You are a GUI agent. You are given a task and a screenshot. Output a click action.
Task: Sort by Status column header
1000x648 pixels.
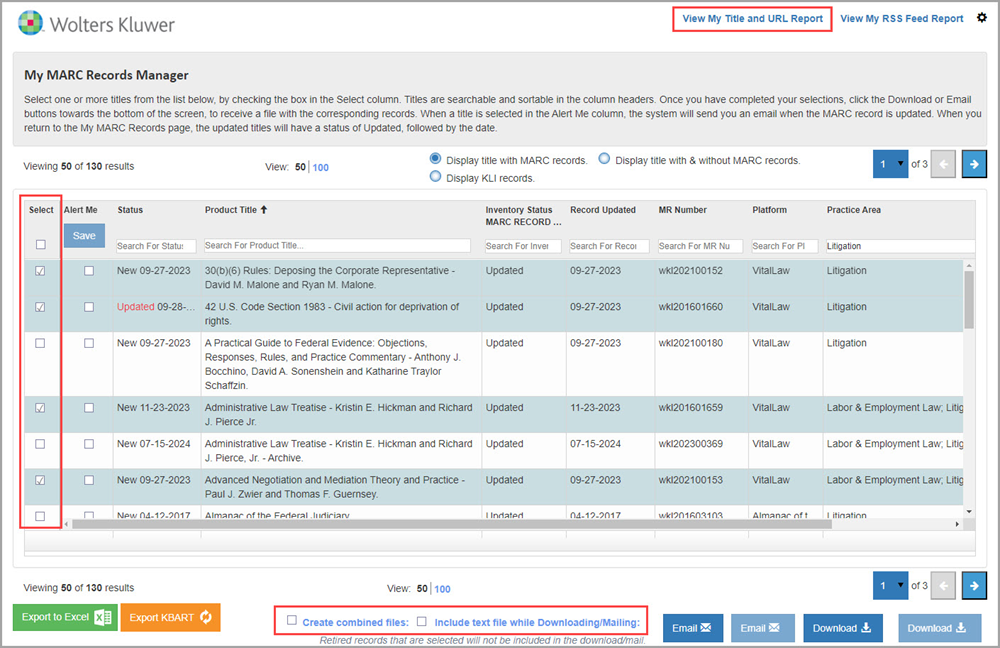click(130, 210)
